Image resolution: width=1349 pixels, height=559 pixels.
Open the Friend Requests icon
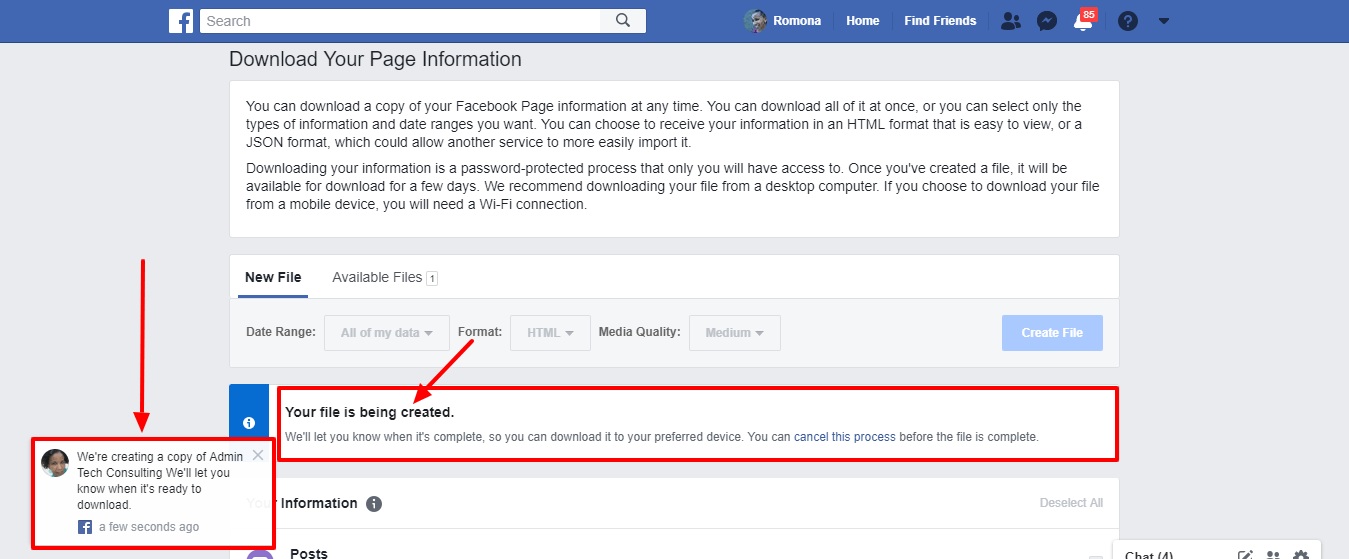[1011, 21]
